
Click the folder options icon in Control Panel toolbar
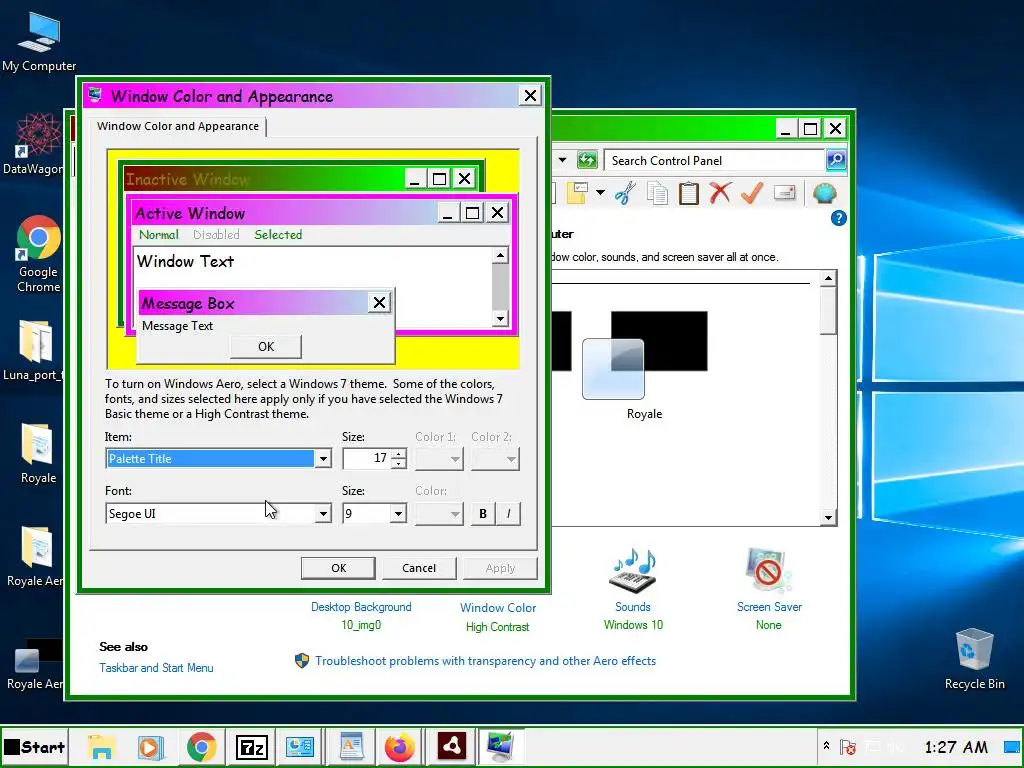point(577,193)
